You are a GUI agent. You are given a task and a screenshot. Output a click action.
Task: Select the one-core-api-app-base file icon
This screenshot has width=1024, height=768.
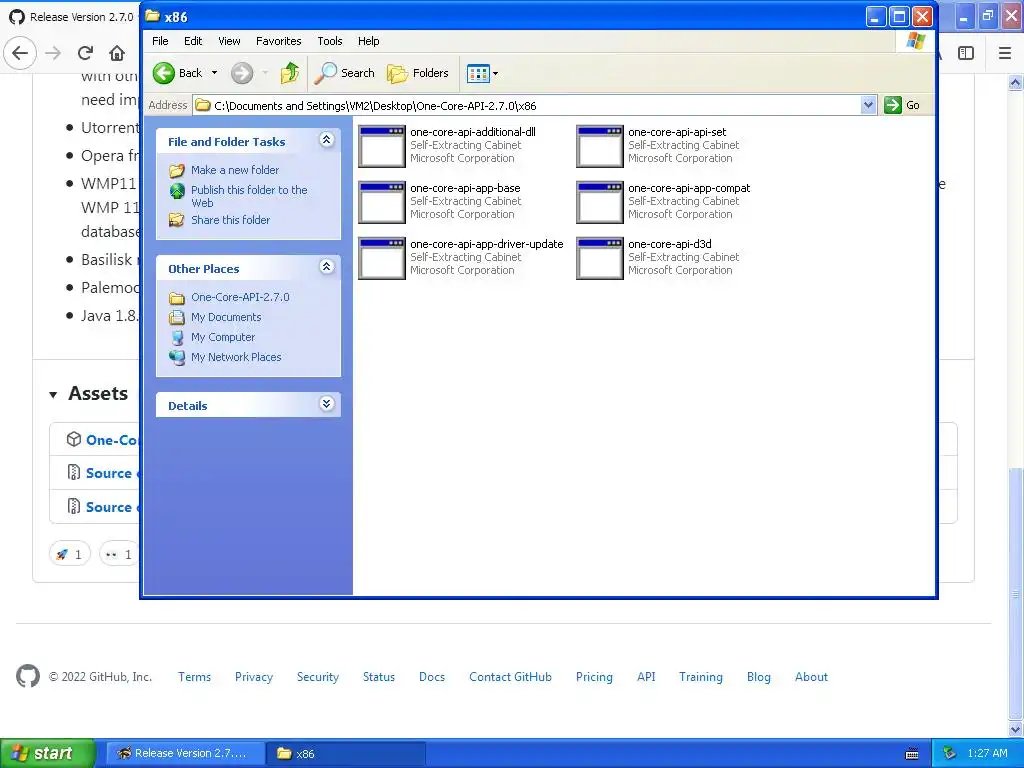[382, 202]
